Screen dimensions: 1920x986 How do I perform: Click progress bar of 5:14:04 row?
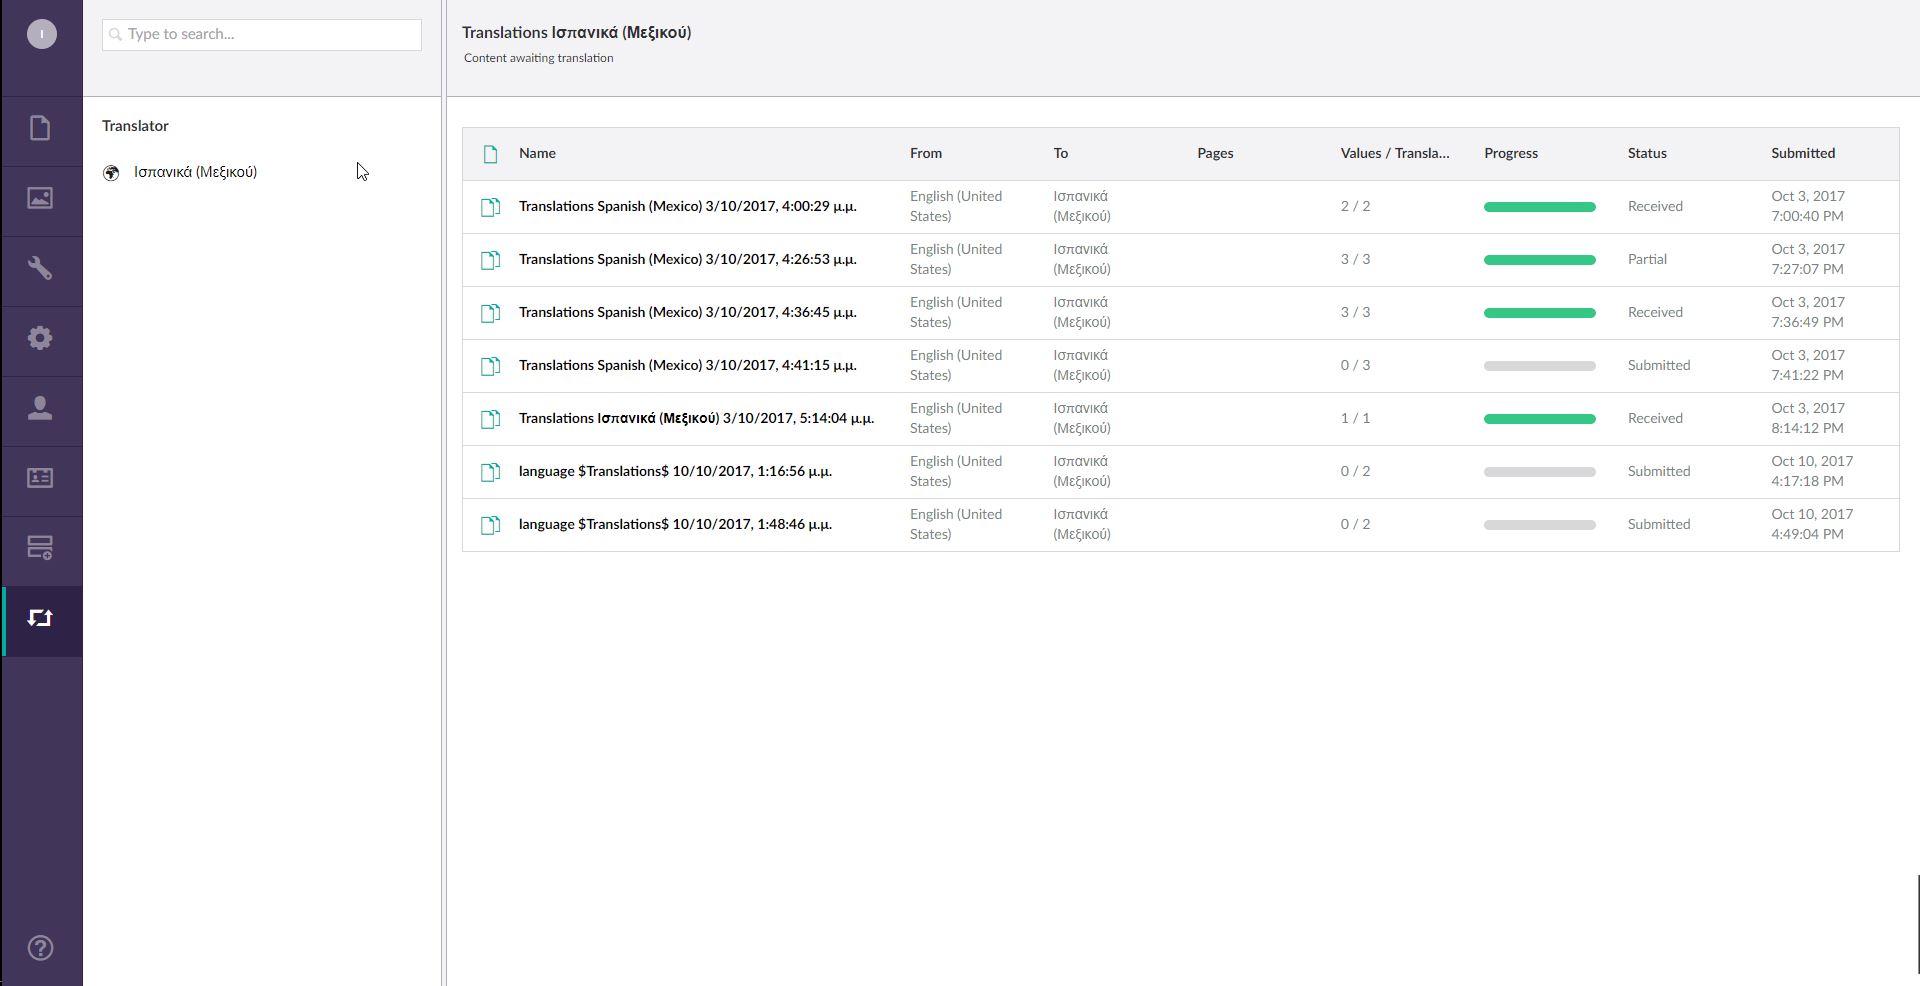coord(1540,419)
